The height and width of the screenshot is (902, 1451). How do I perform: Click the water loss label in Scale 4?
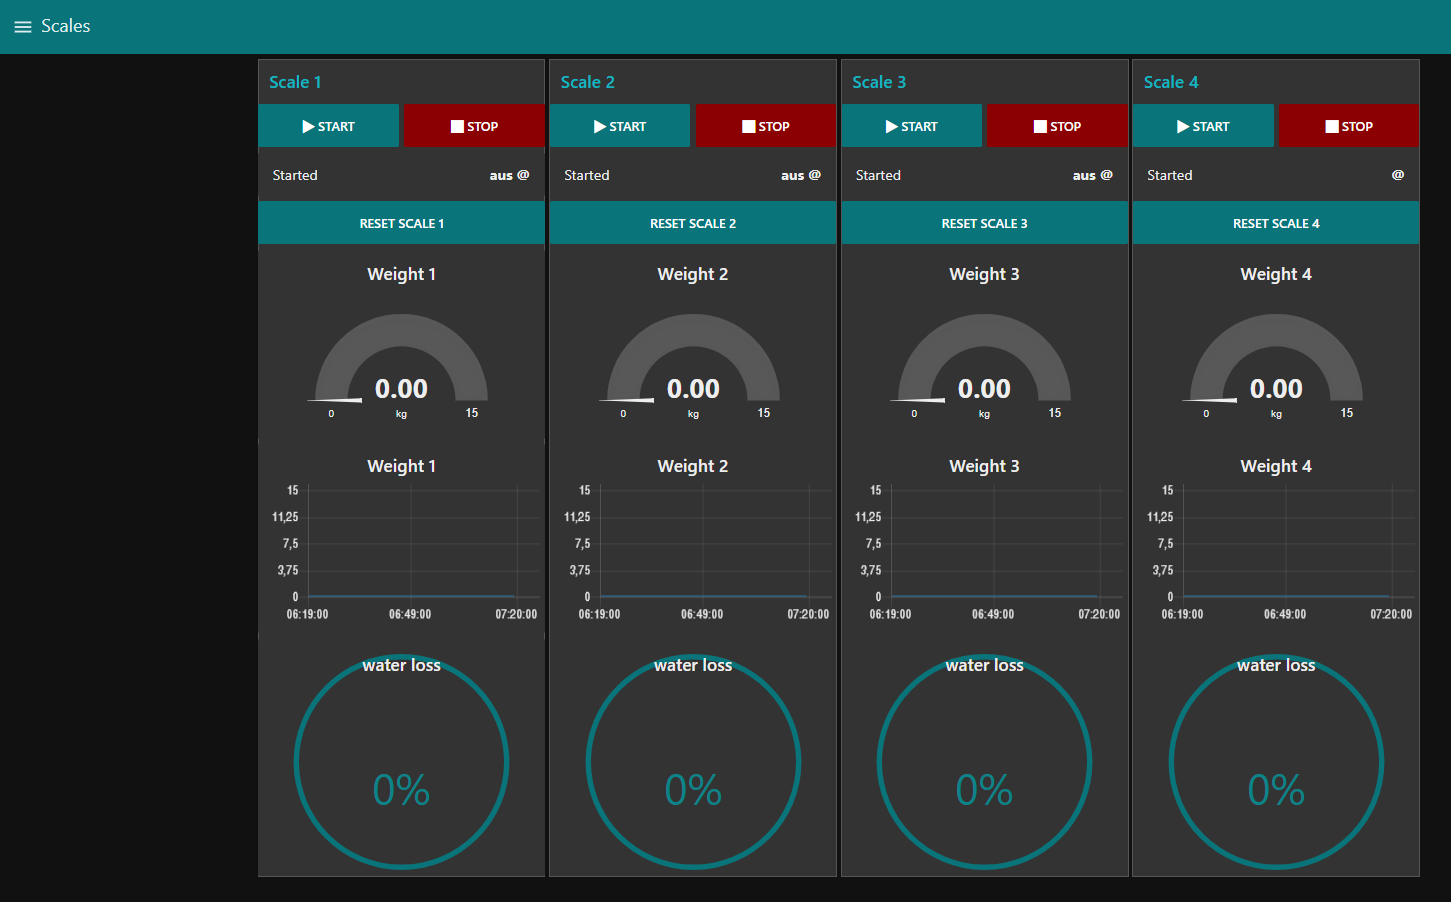[x=1276, y=665]
